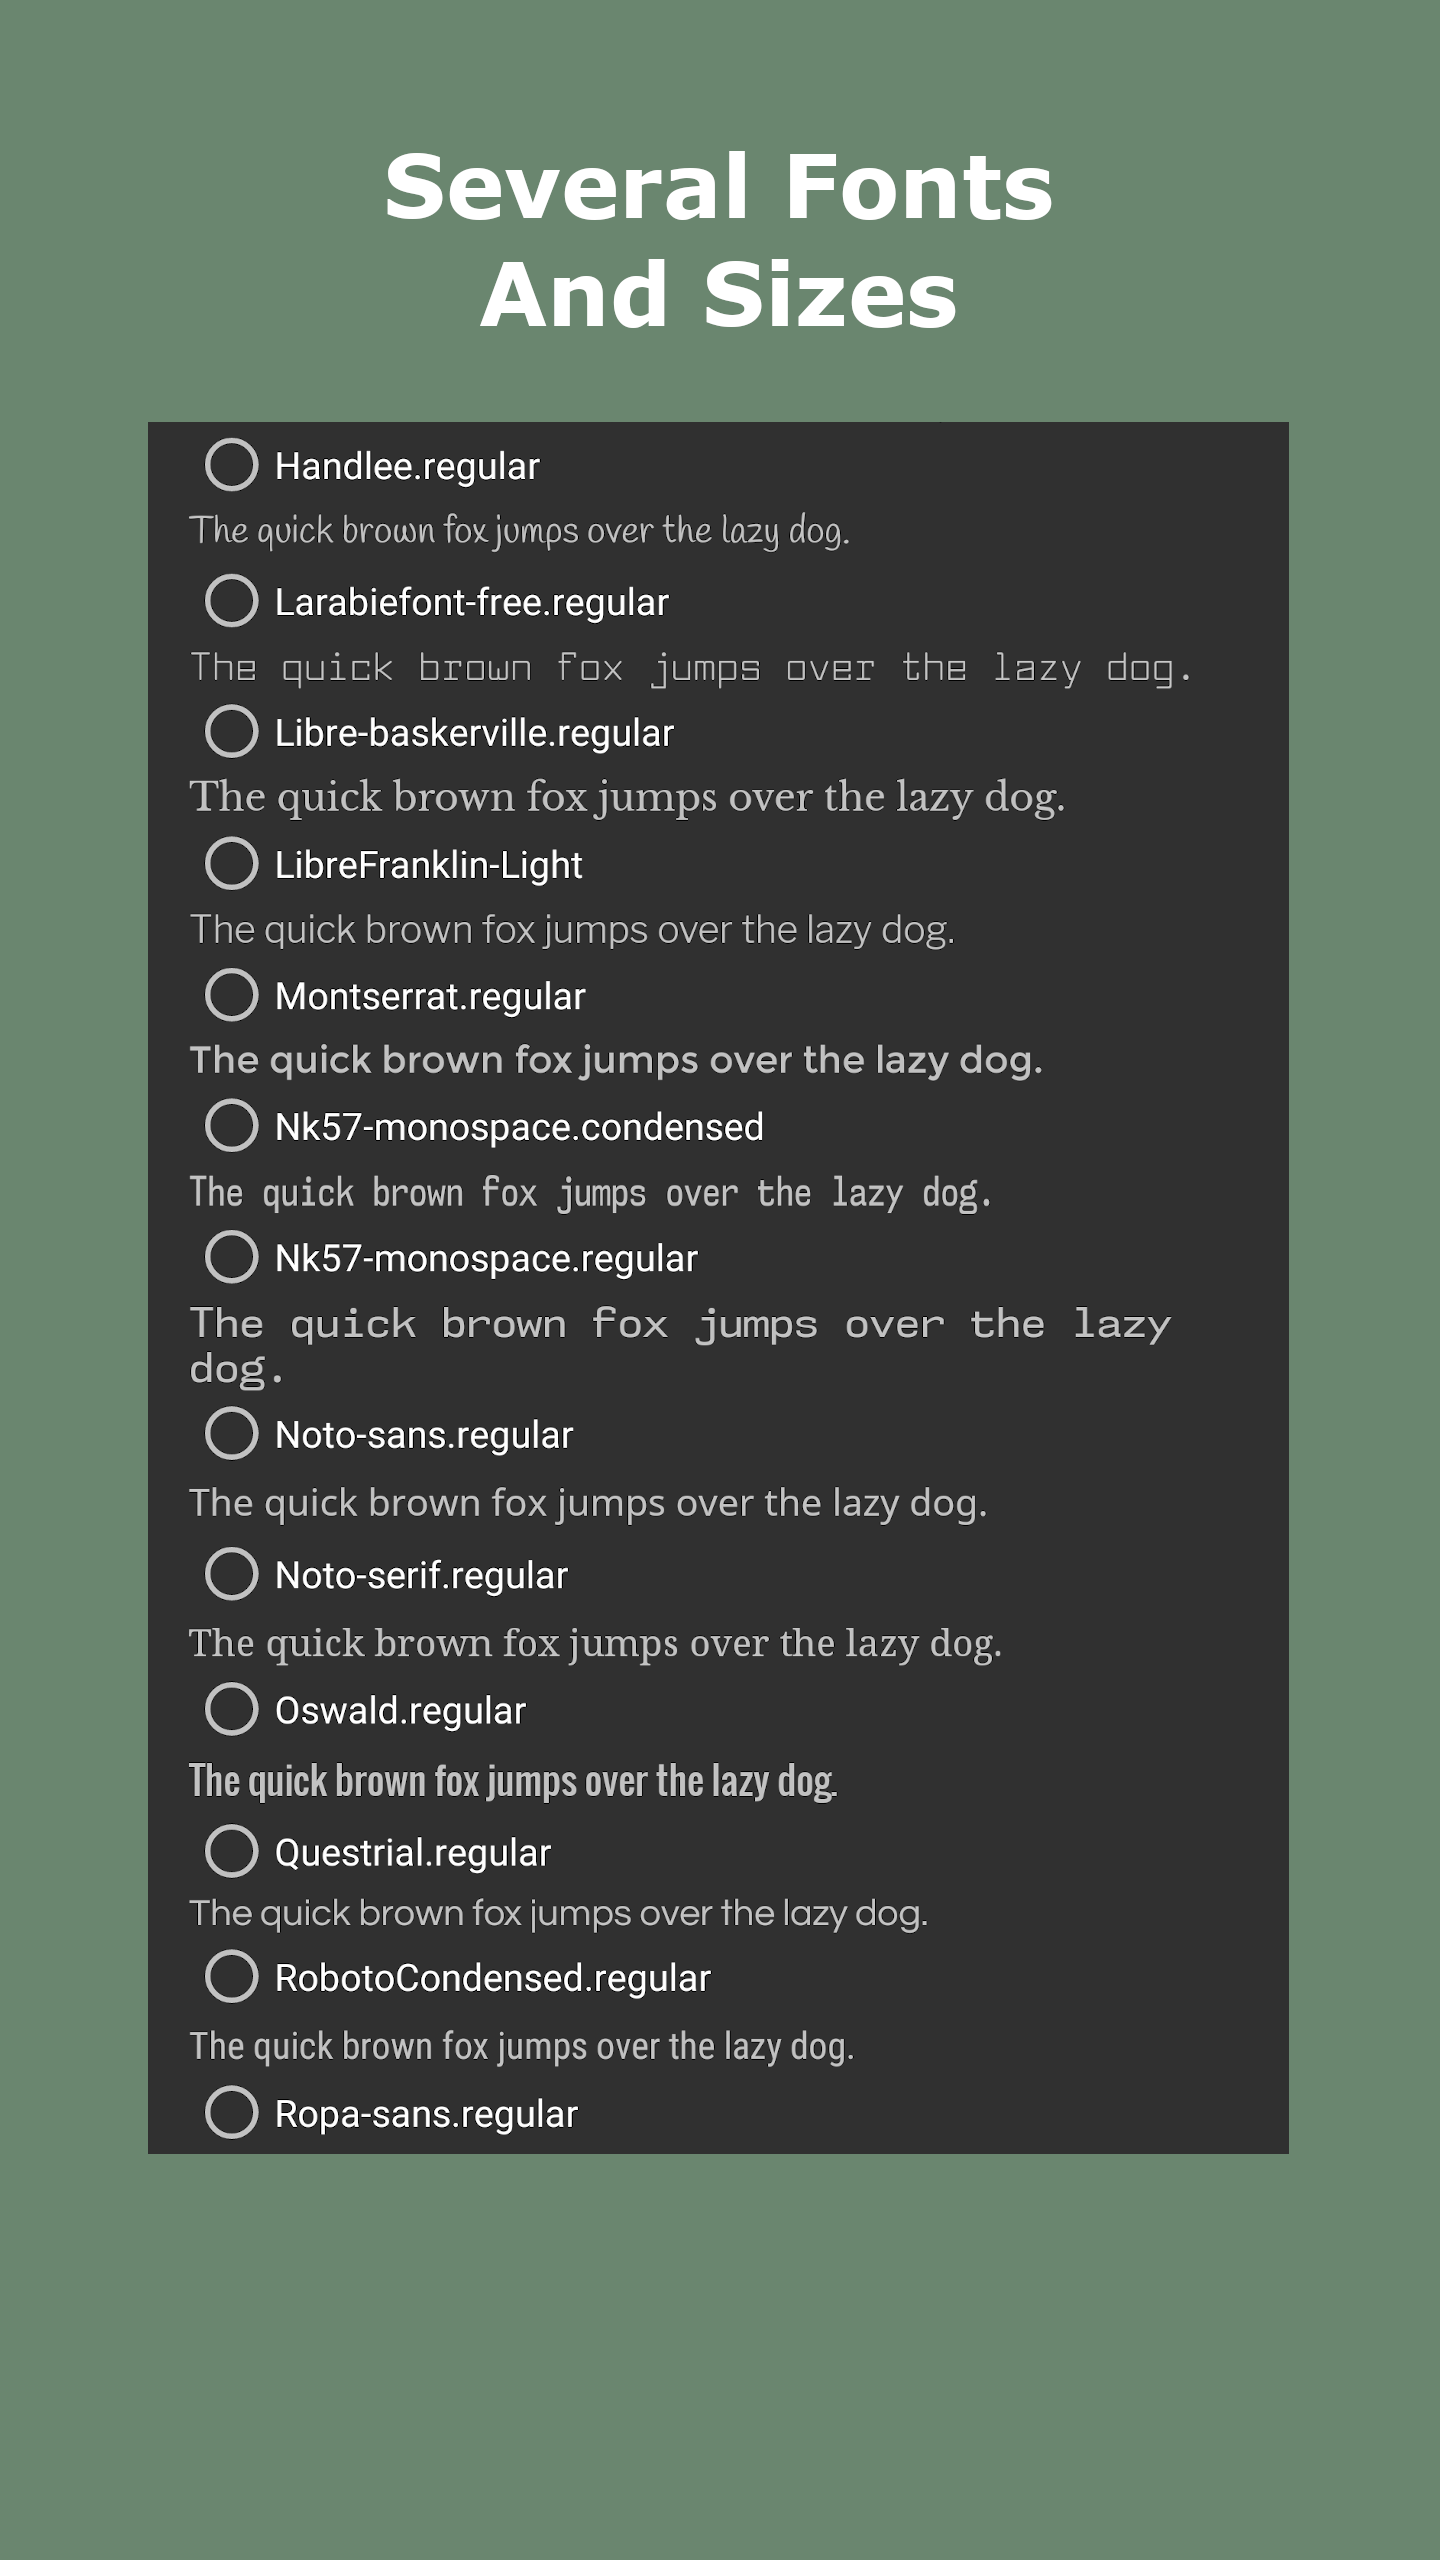Pick the Ropa-sans.regular radio button
The width and height of the screenshot is (1440, 2560).
click(231, 2113)
